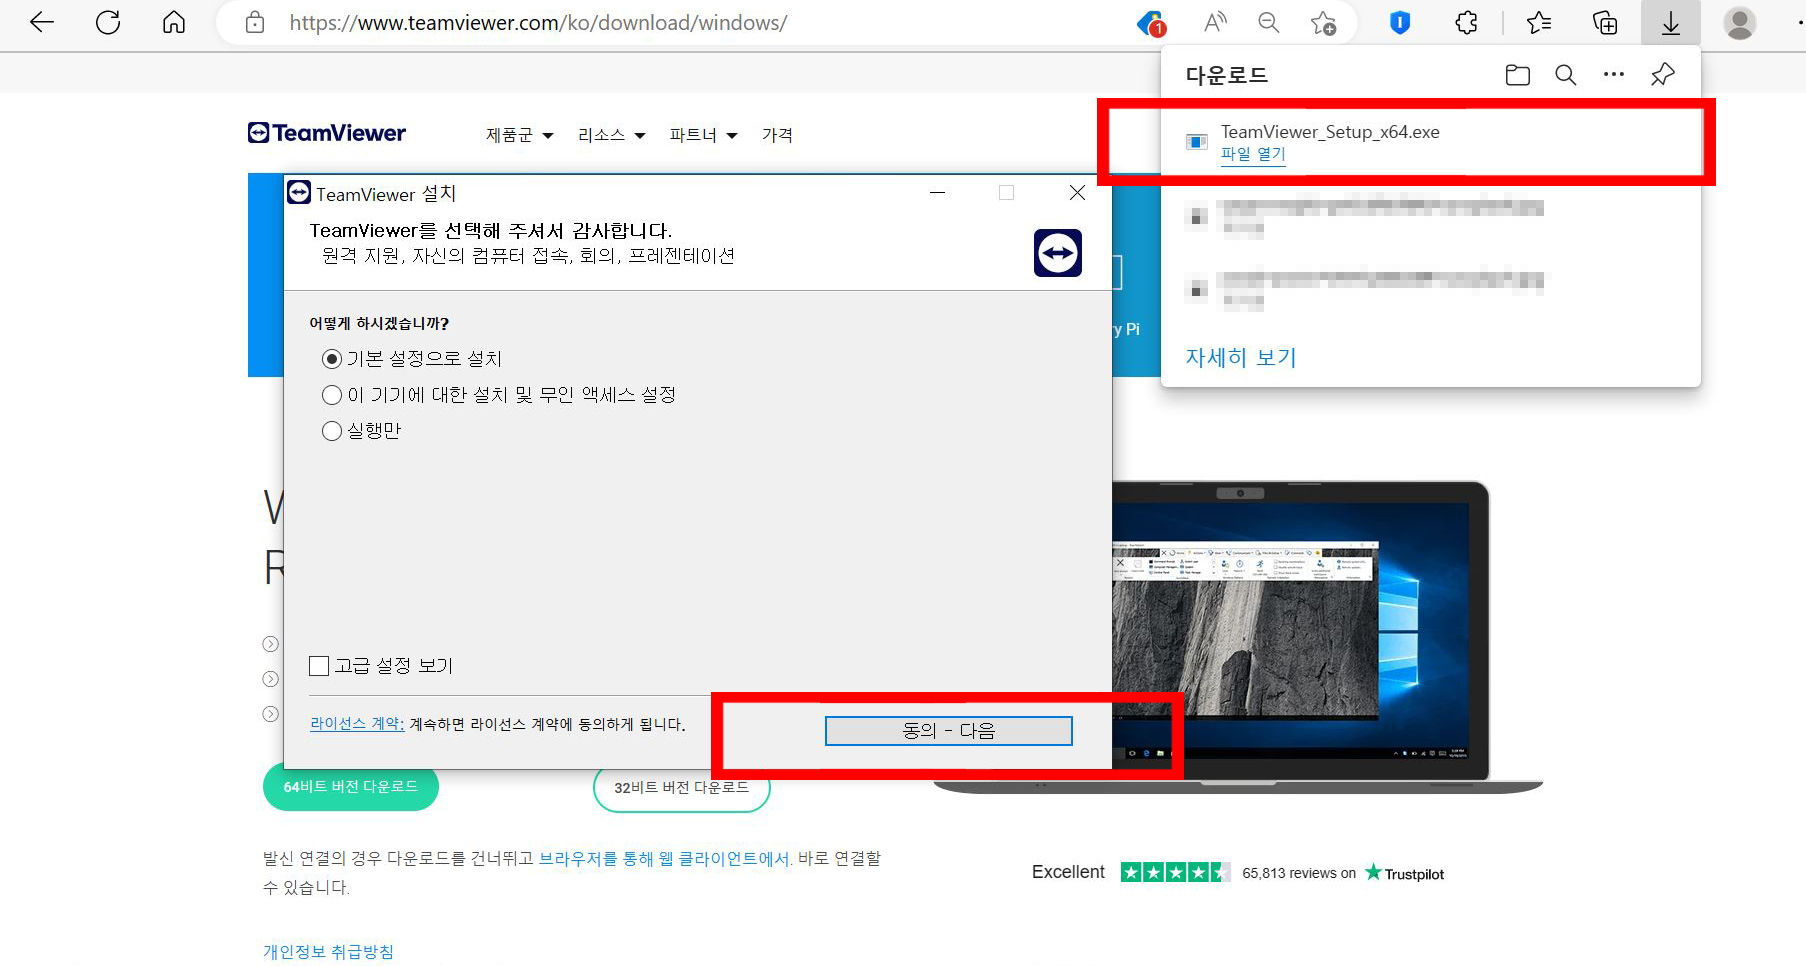
Task: Pin the downloads panel with pin icon
Action: click(x=1663, y=74)
